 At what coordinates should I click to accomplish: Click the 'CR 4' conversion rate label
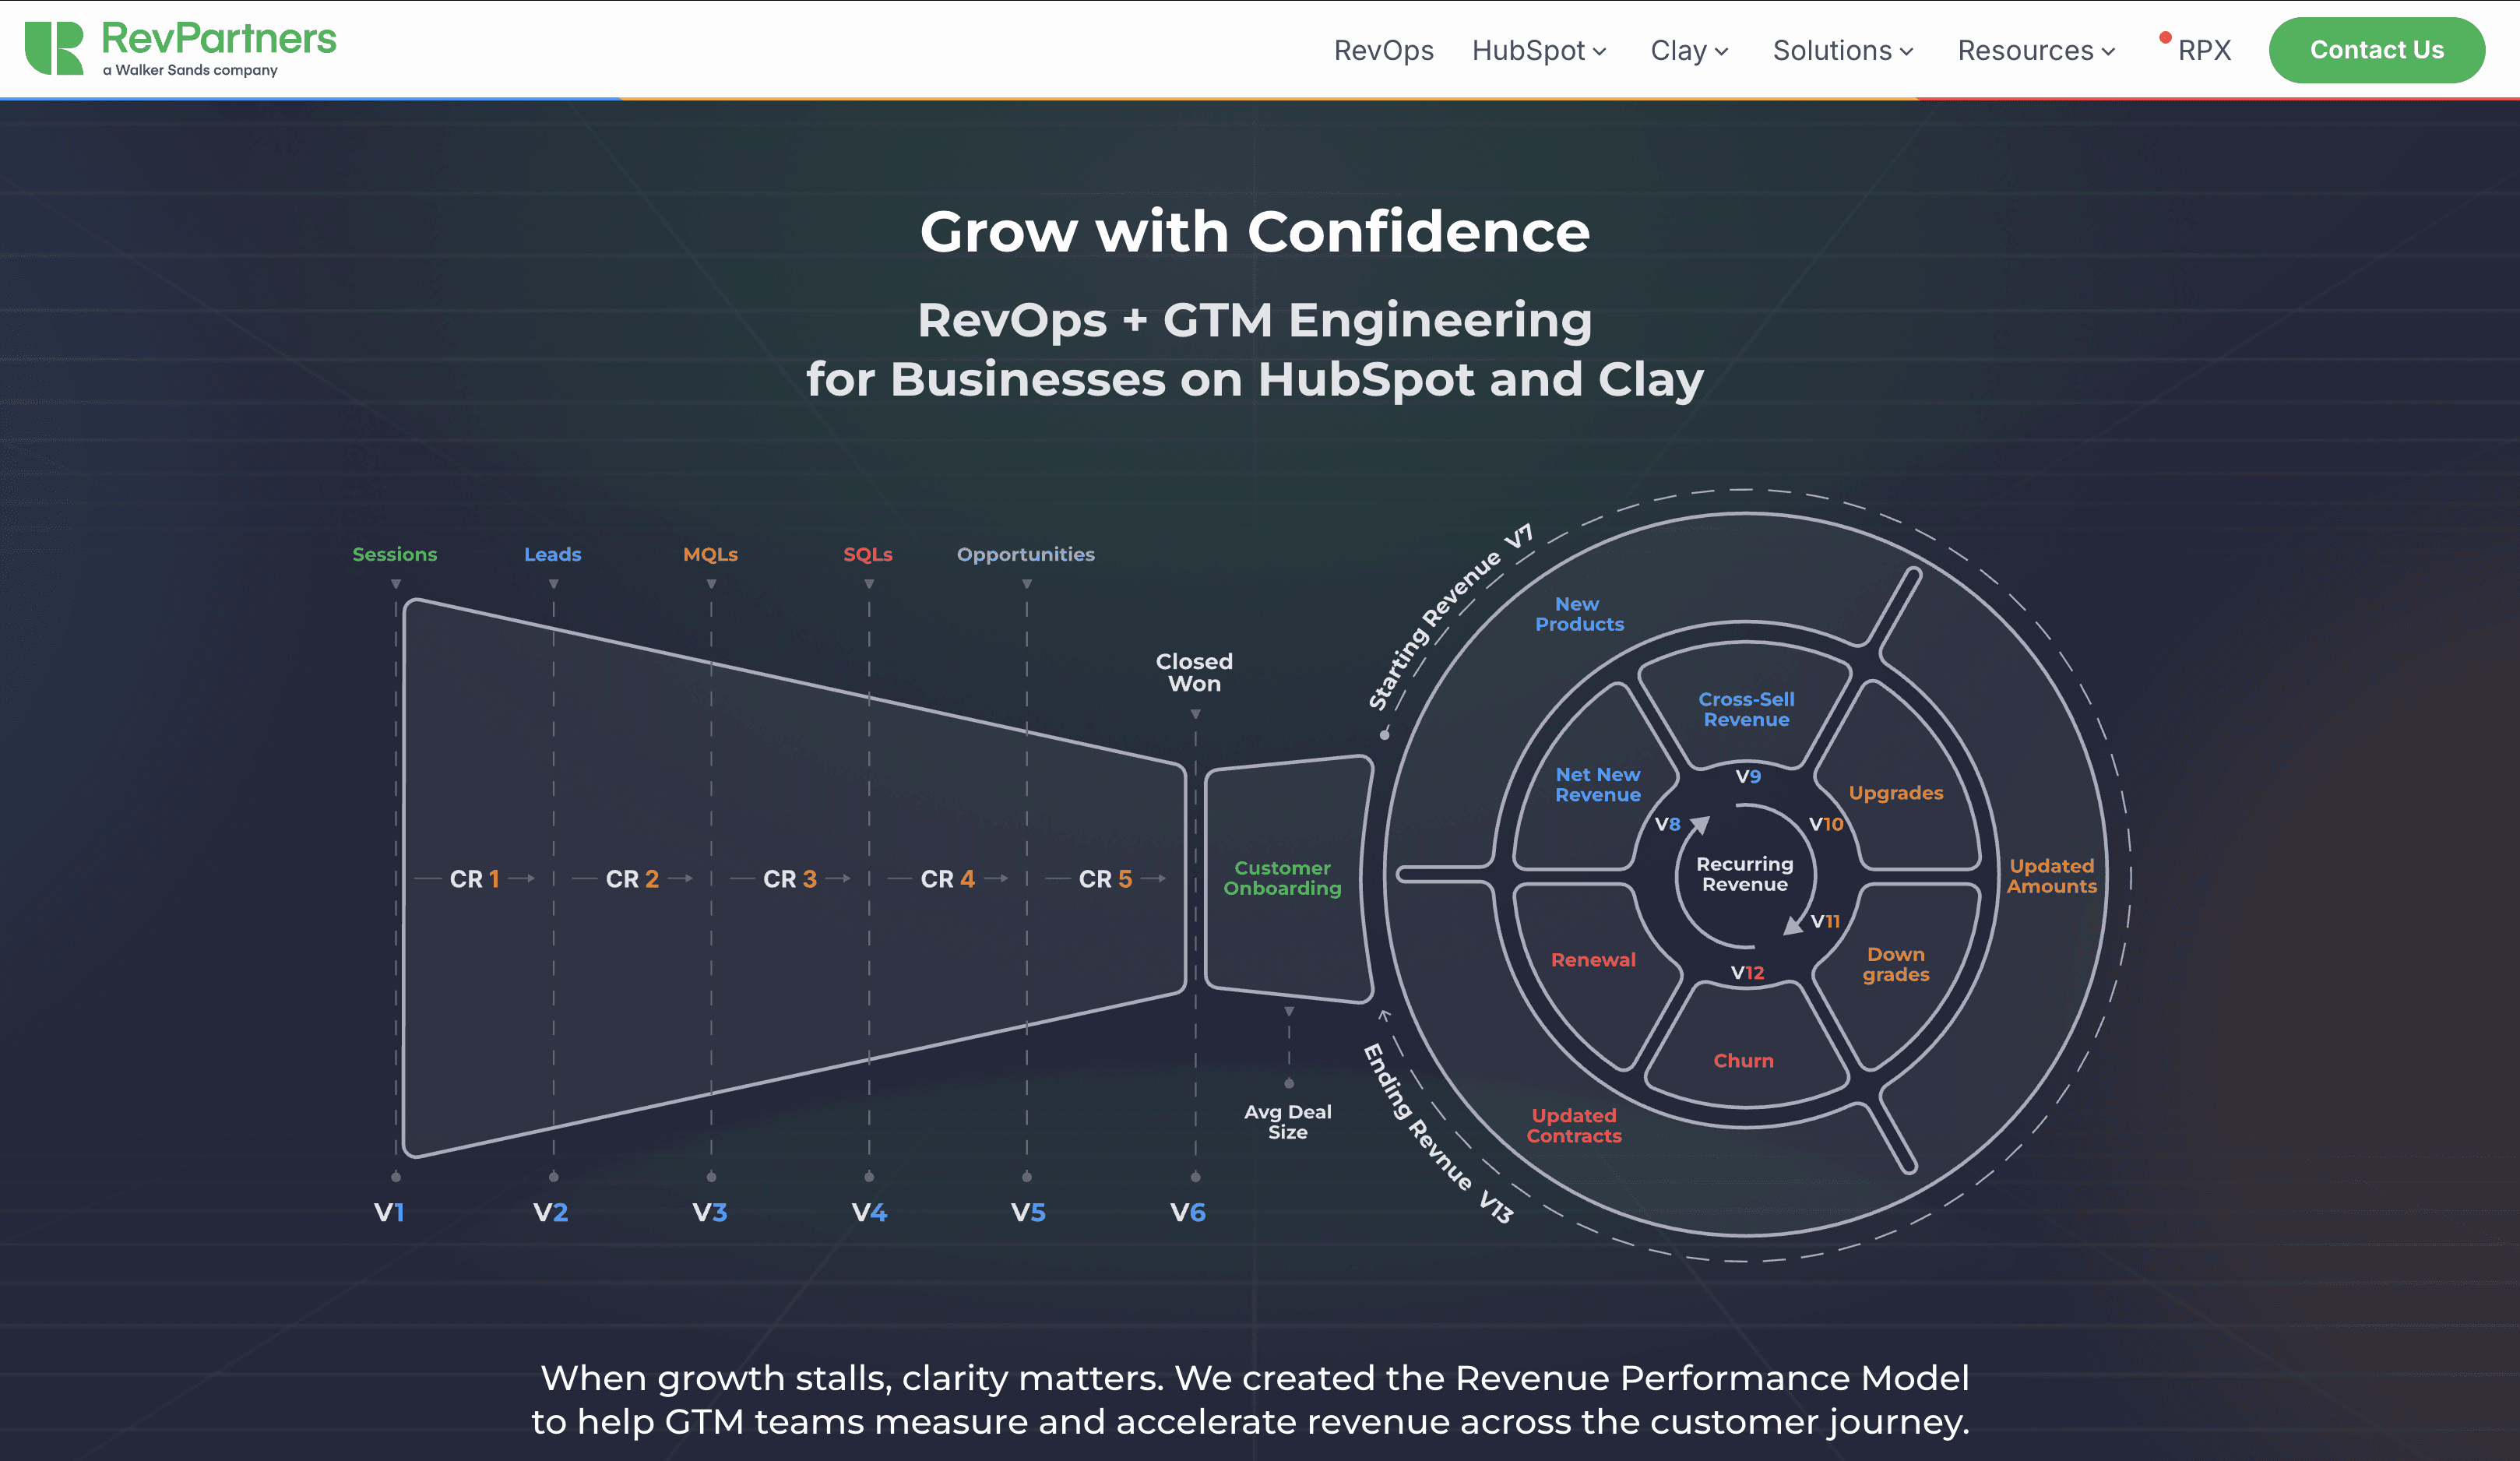pyautogui.click(x=947, y=879)
